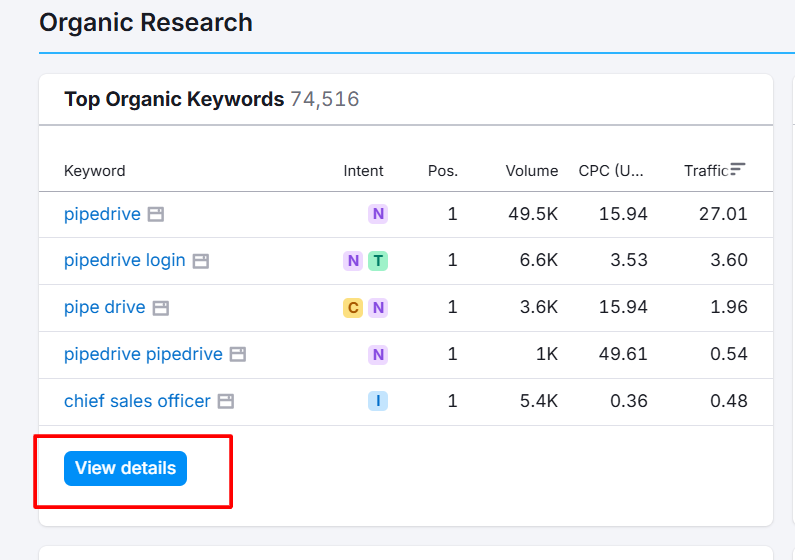Click the 0.54 traffic value
Viewport: 795px width, 560px height.
click(729, 354)
